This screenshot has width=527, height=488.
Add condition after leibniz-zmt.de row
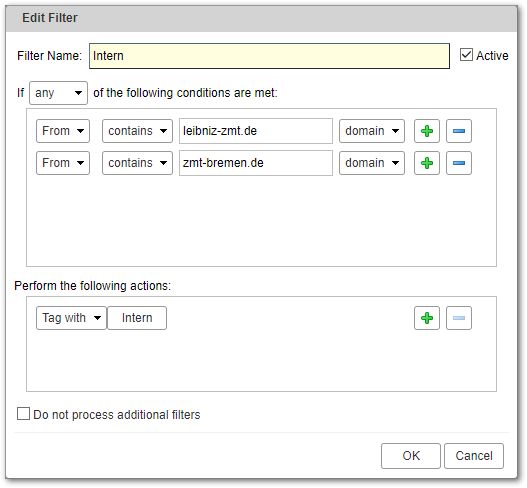pyautogui.click(x=427, y=131)
